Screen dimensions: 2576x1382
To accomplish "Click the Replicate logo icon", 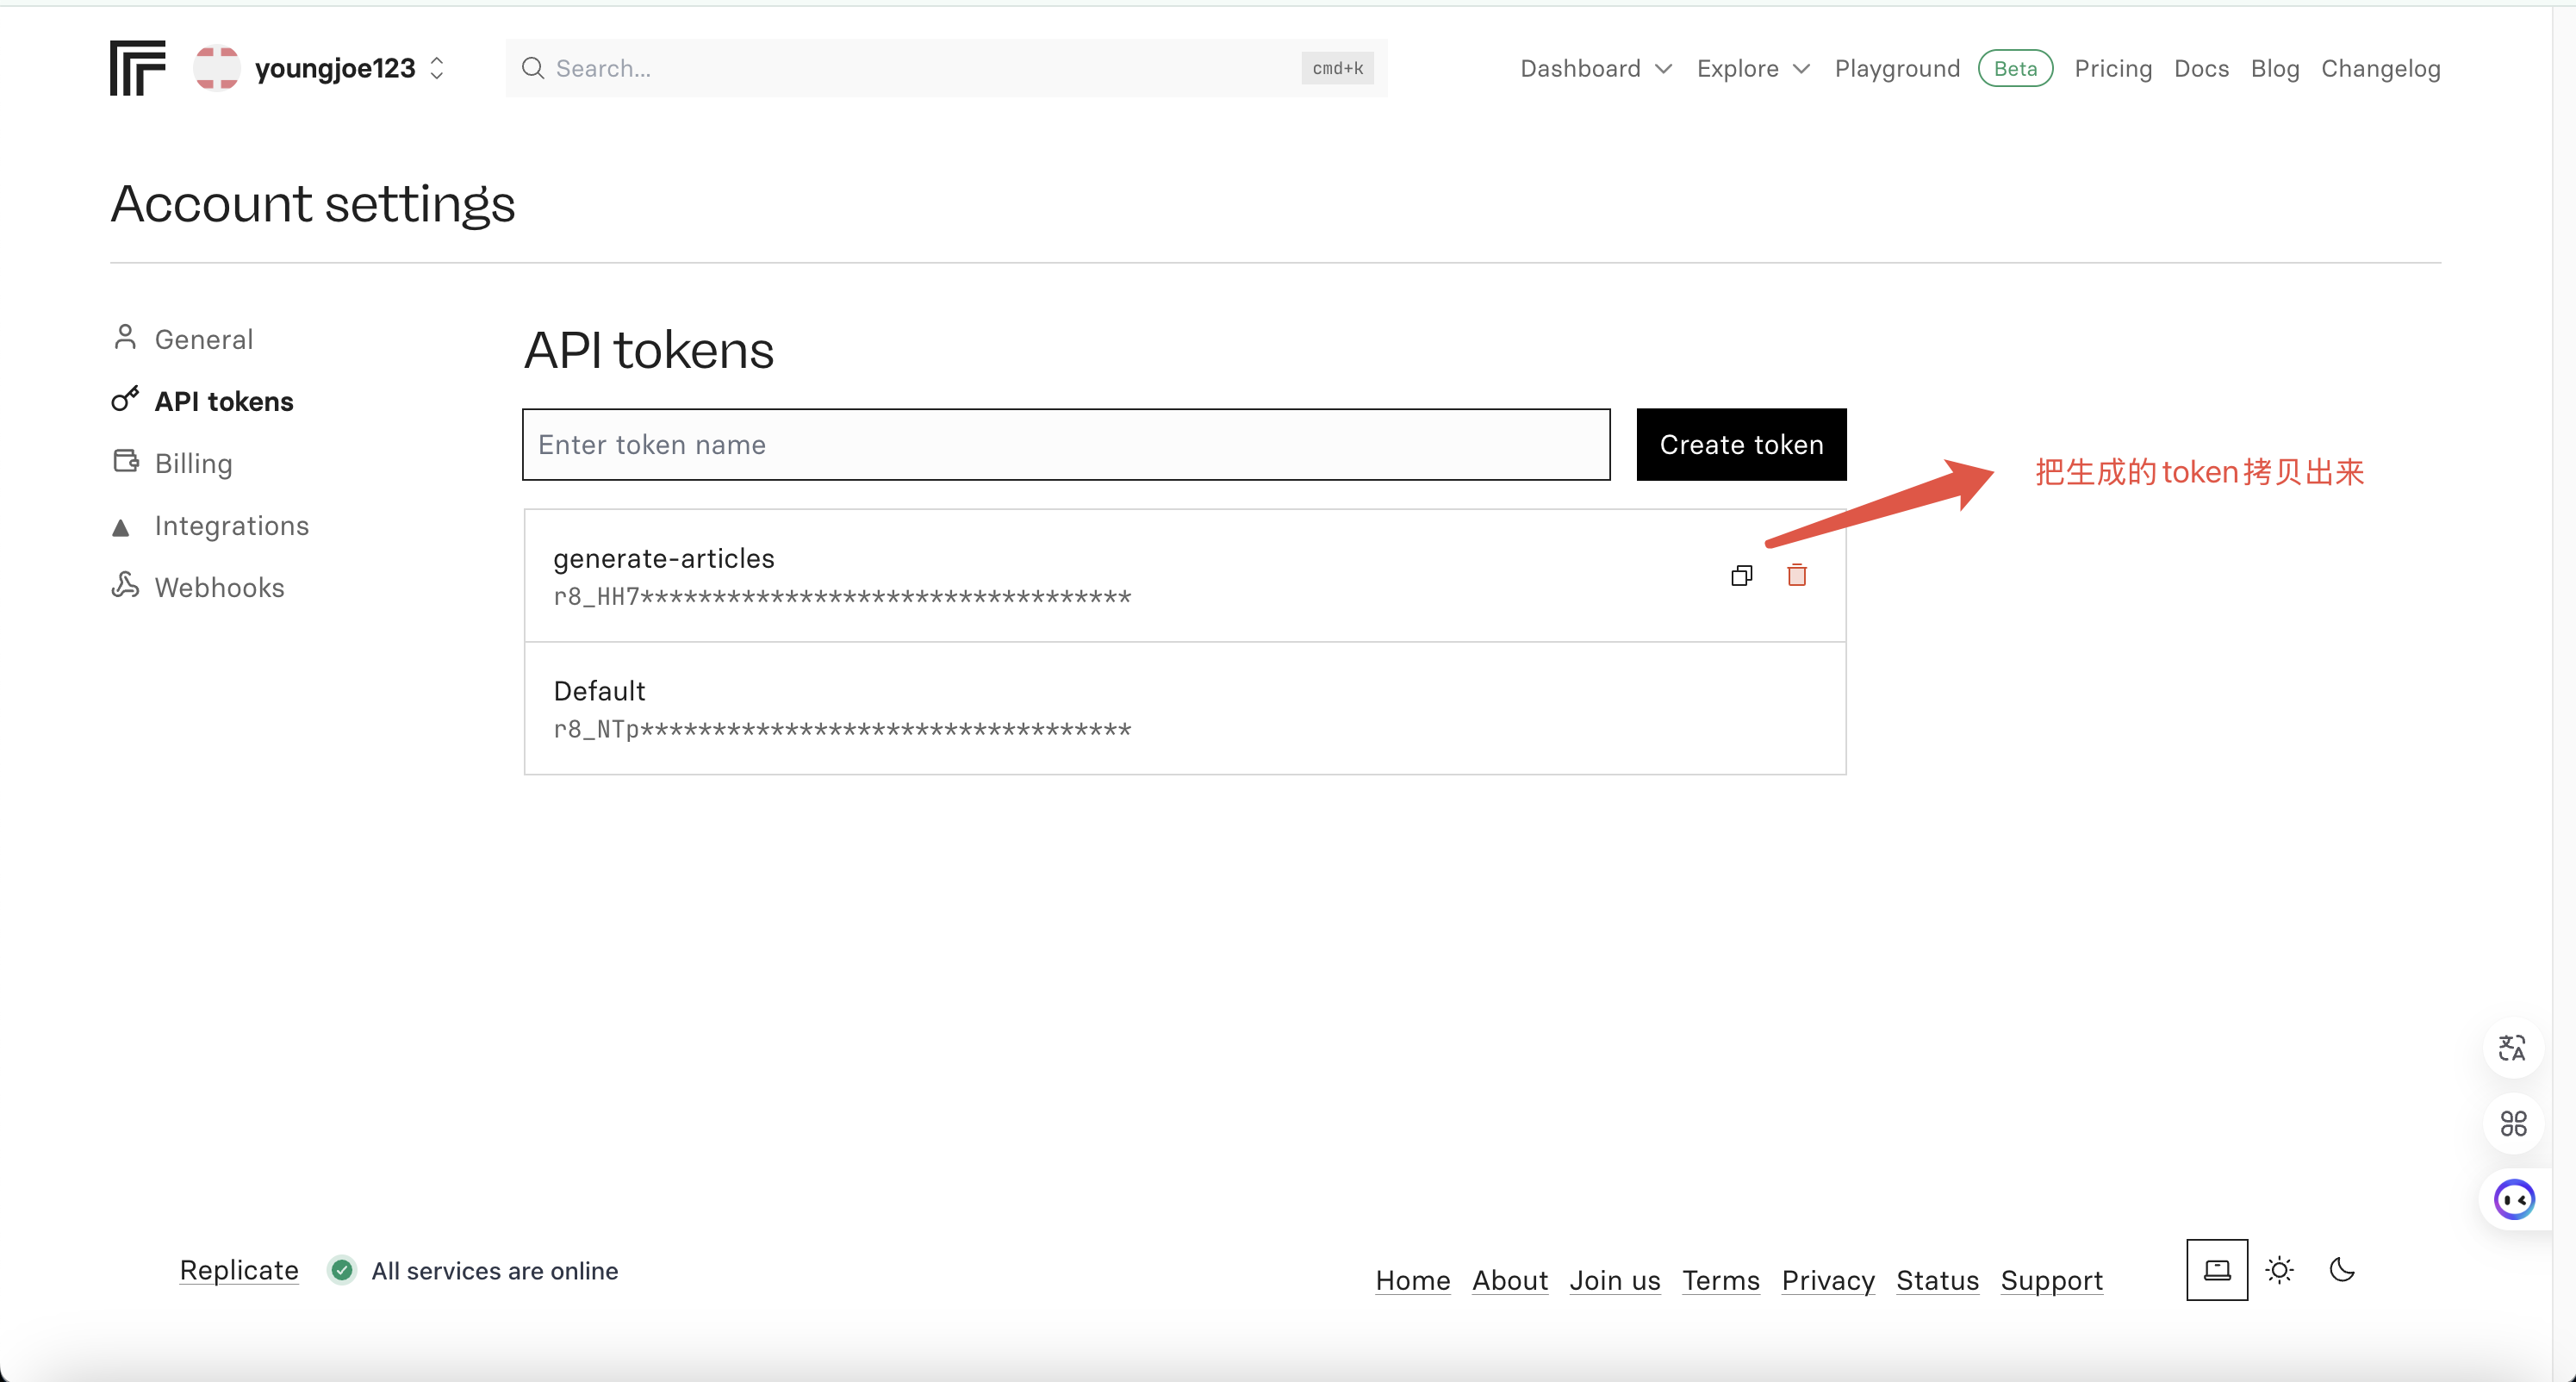I will [x=138, y=68].
